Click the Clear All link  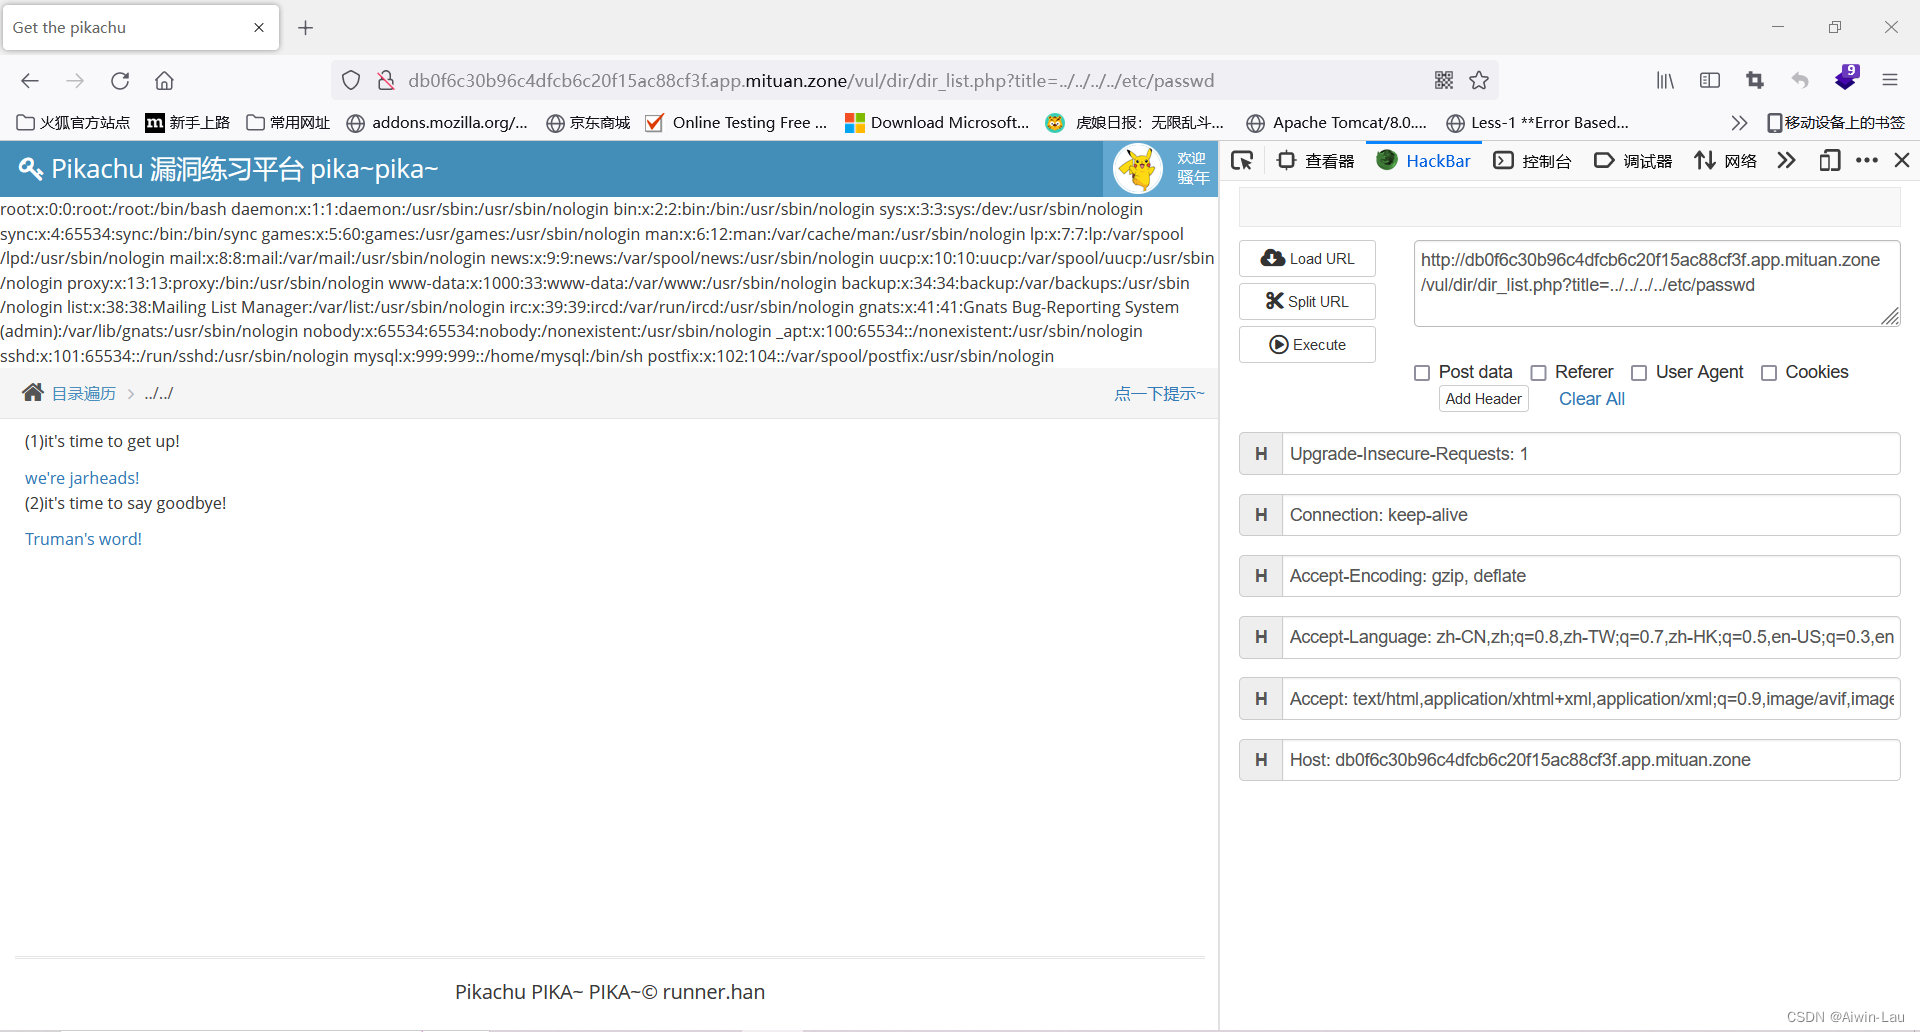[x=1592, y=399]
